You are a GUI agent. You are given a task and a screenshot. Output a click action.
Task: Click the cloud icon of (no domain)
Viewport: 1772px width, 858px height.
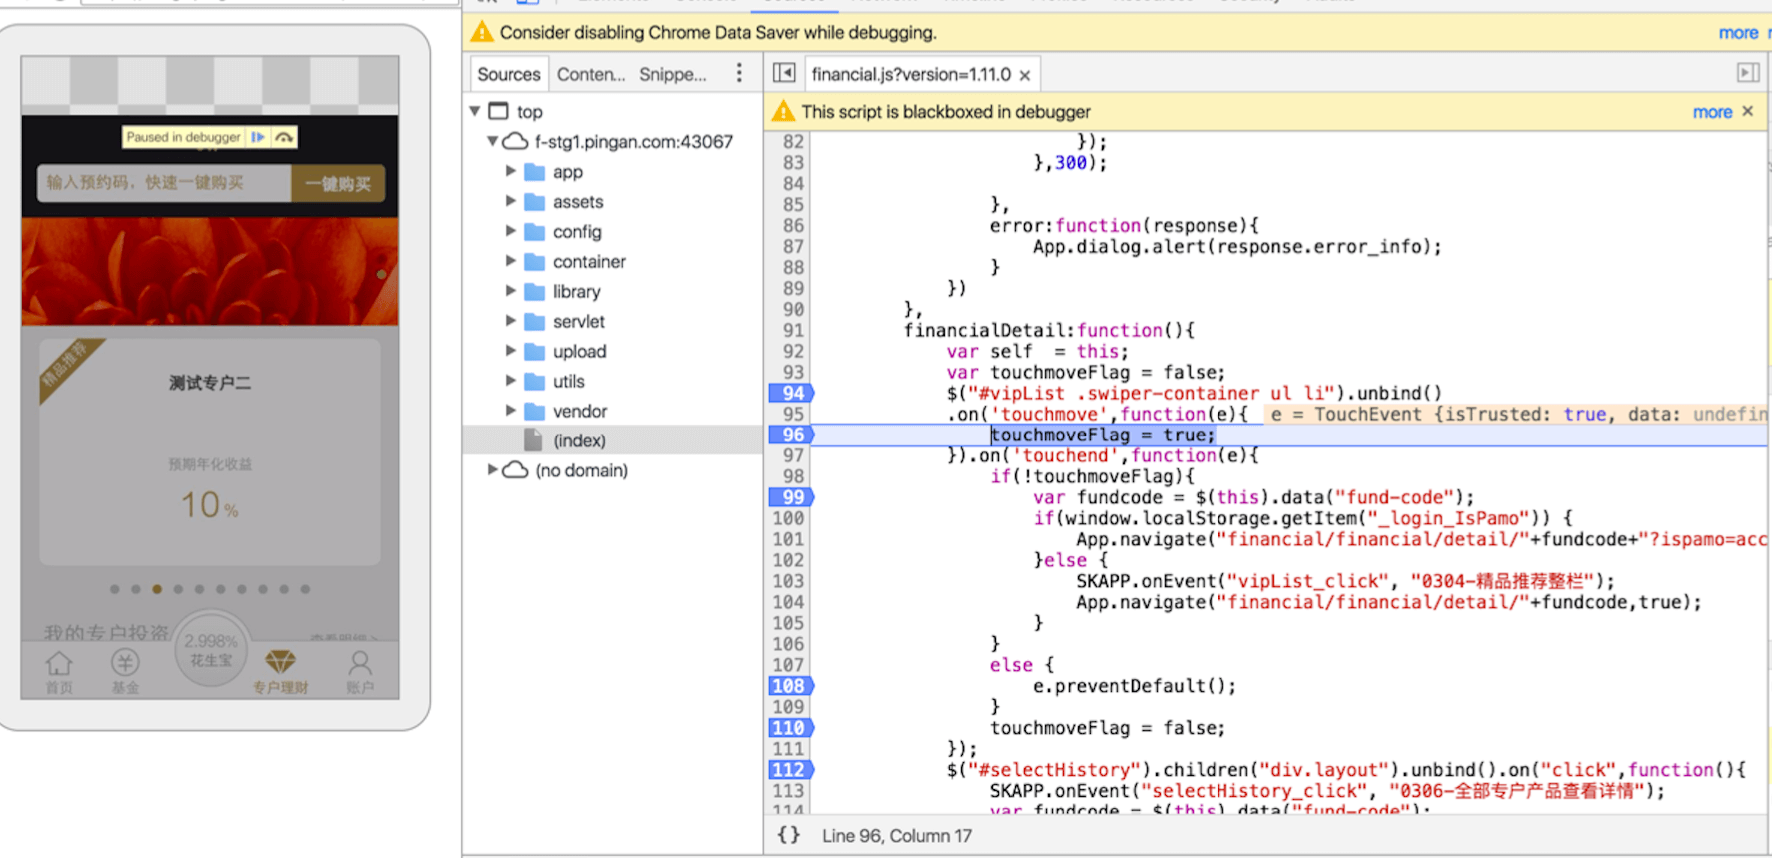click(515, 470)
